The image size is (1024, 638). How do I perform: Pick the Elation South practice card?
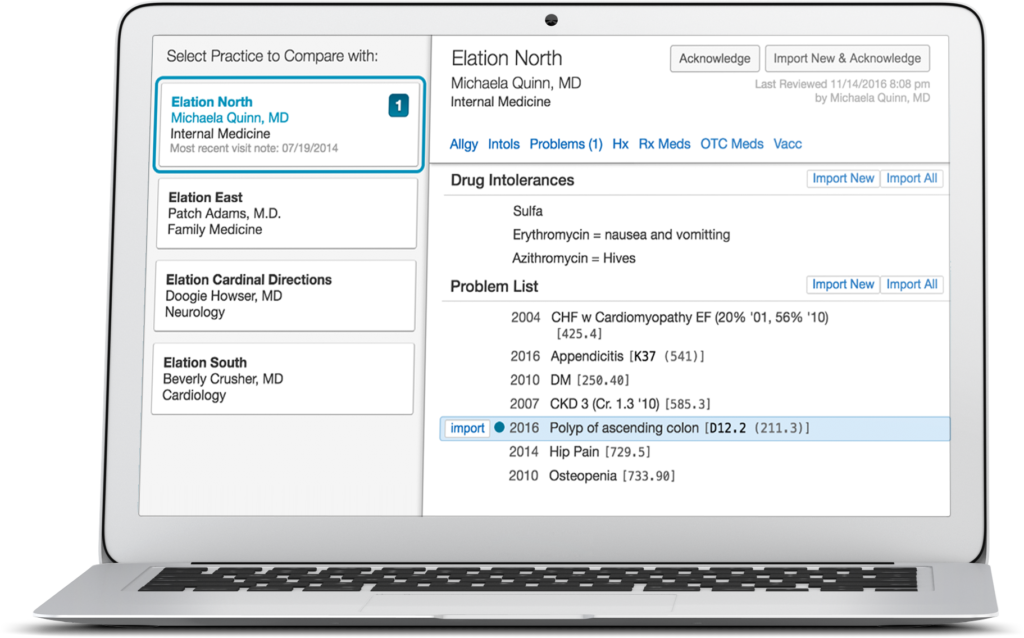pos(283,379)
